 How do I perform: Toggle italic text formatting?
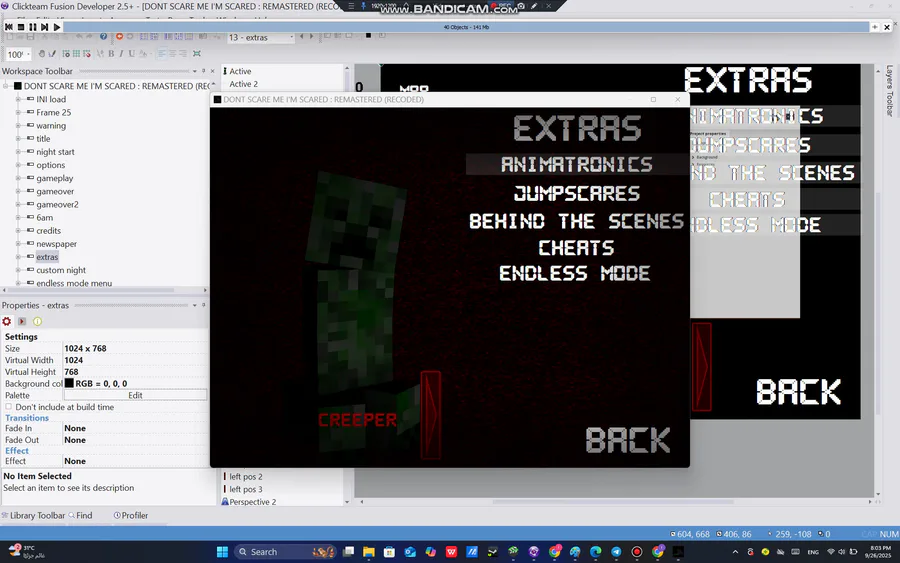(121, 54)
